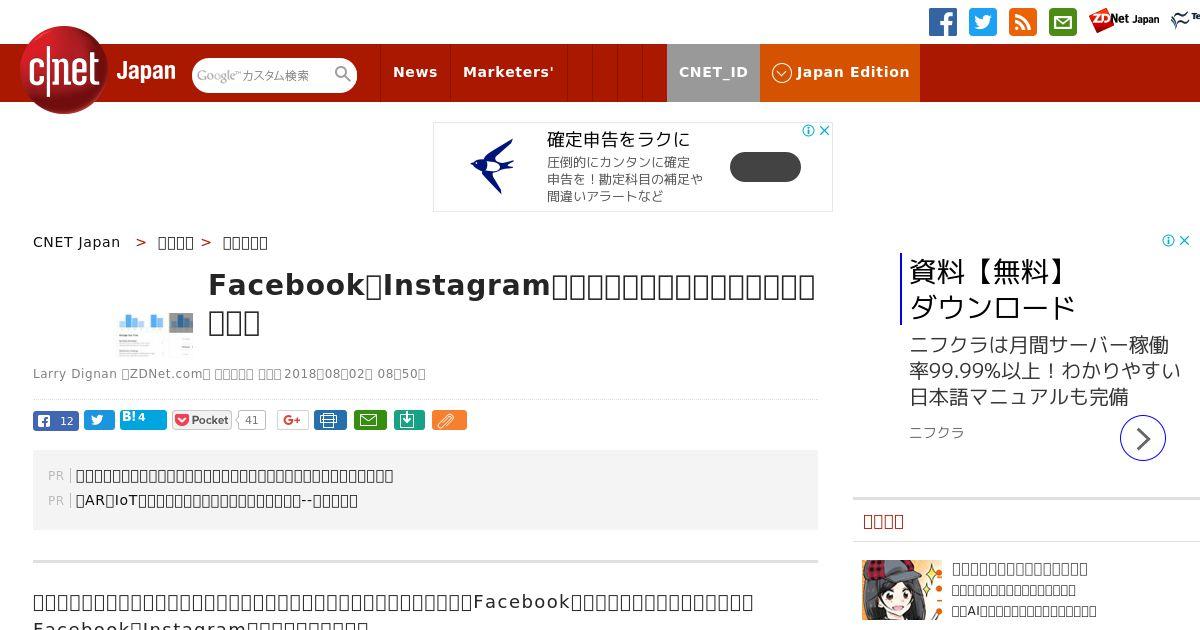Image resolution: width=1200 pixels, height=630 pixels.
Task: Click the green newsletter mail icon in top bar
Action: (x=1063, y=22)
